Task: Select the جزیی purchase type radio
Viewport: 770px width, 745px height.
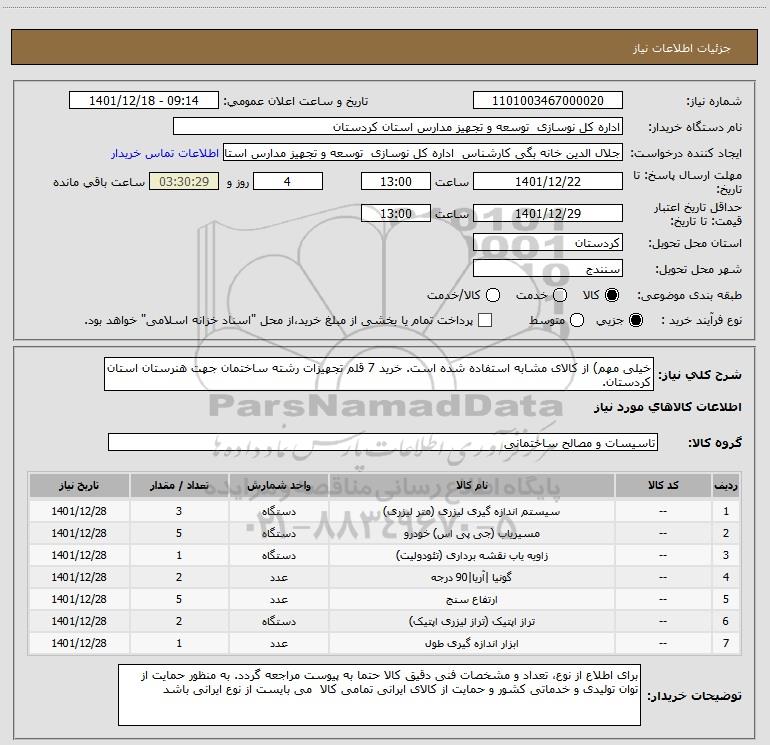Action: pyautogui.click(x=636, y=320)
